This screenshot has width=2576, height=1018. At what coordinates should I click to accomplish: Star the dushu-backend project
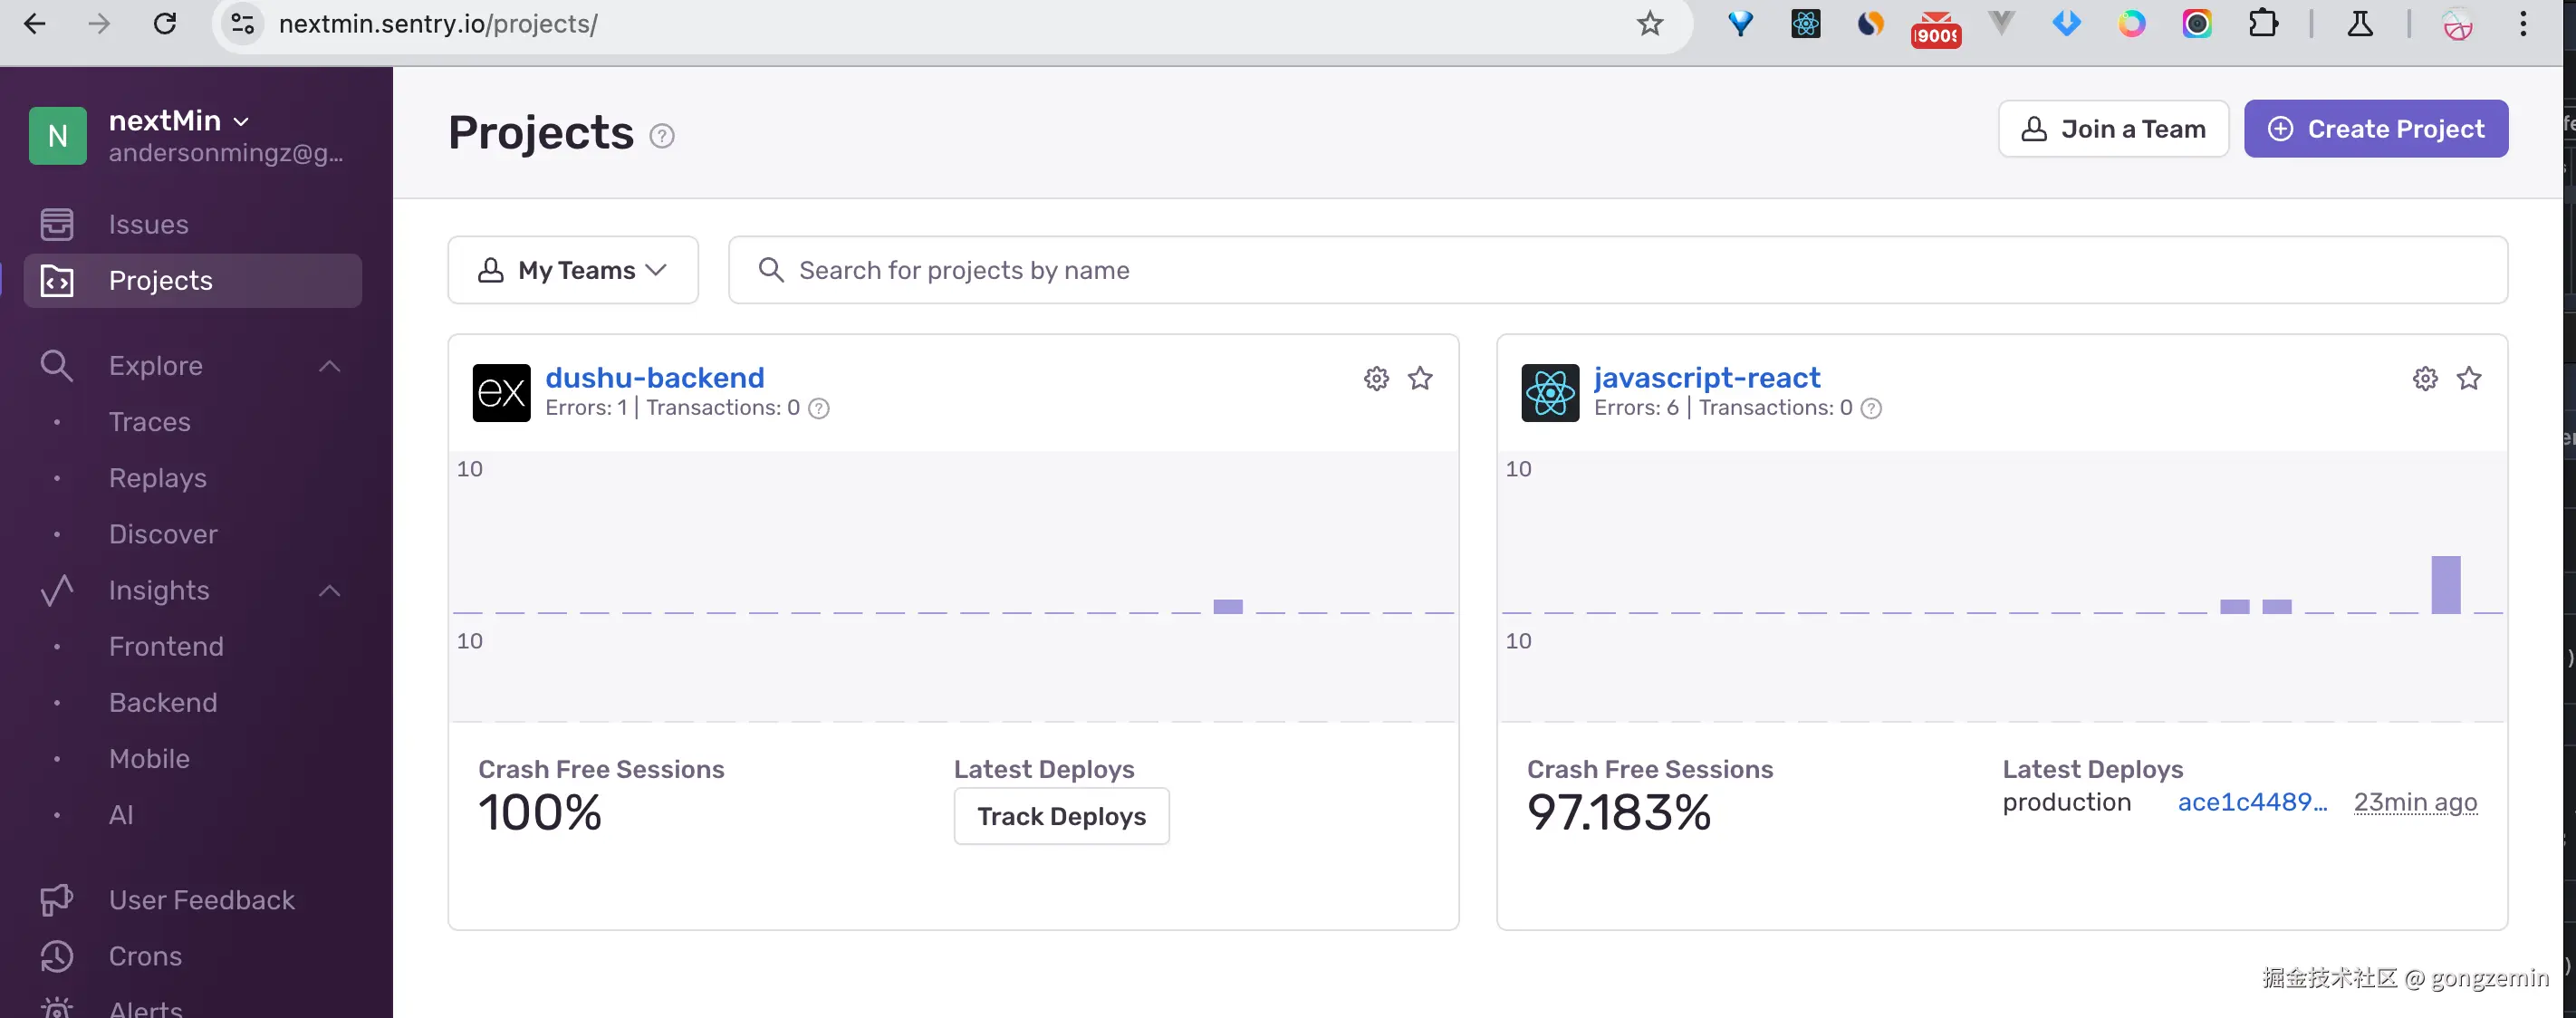coord(1419,378)
